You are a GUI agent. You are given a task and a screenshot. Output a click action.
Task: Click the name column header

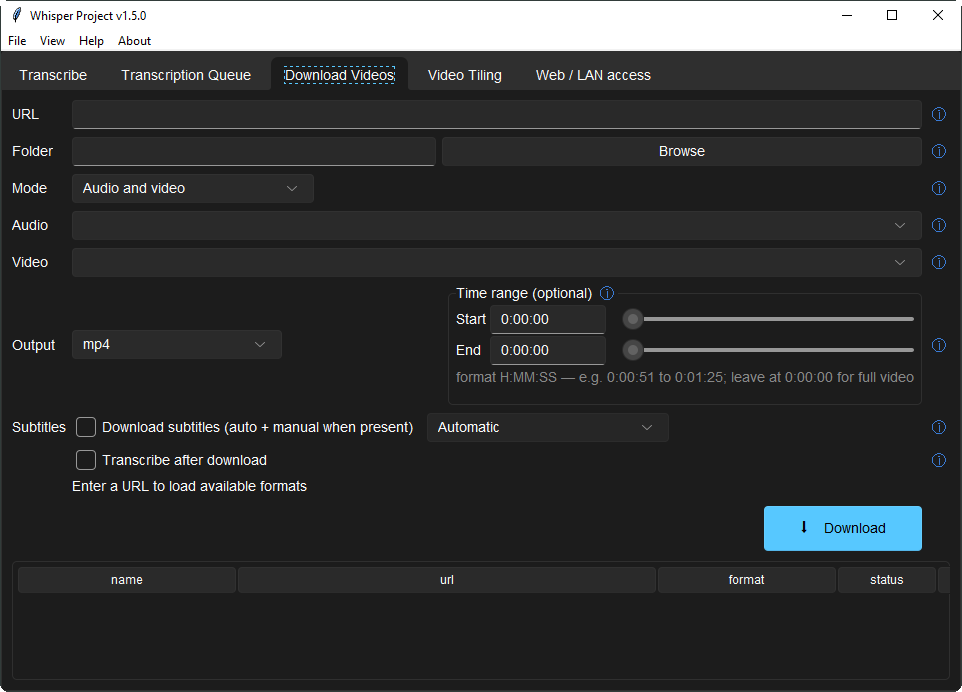[x=127, y=580]
